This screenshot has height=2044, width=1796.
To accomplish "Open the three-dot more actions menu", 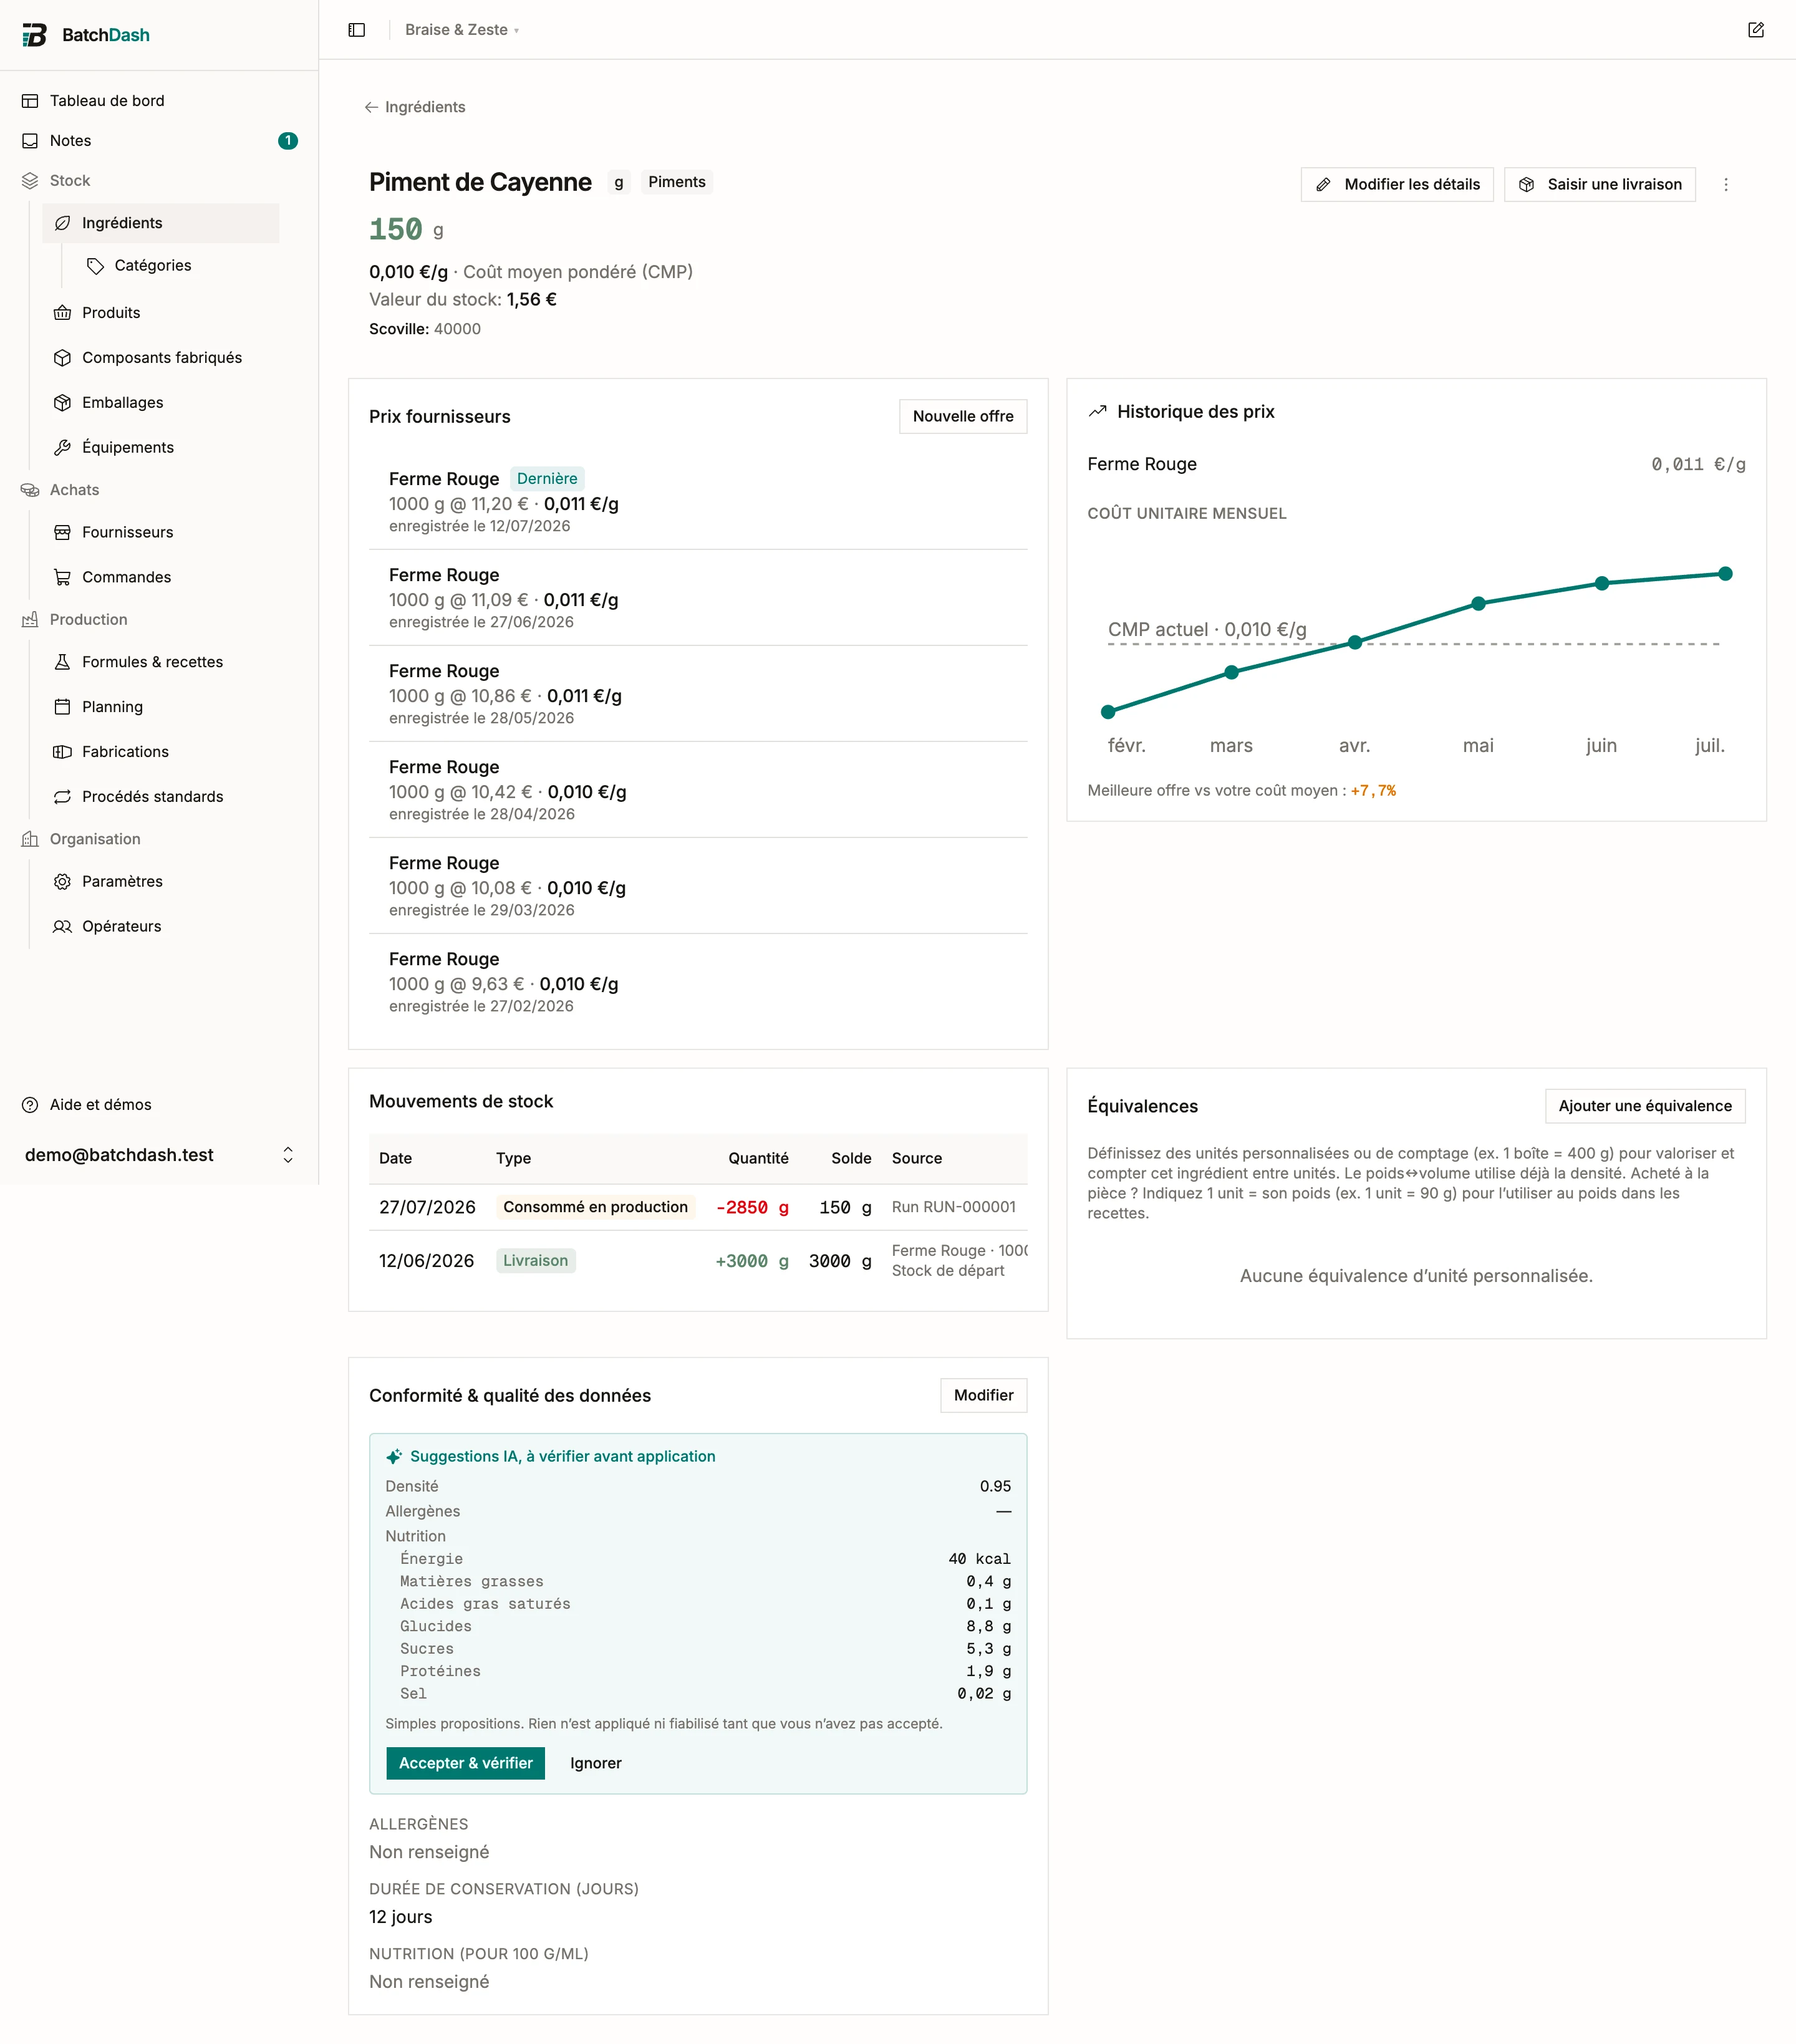I will (1726, 185).
